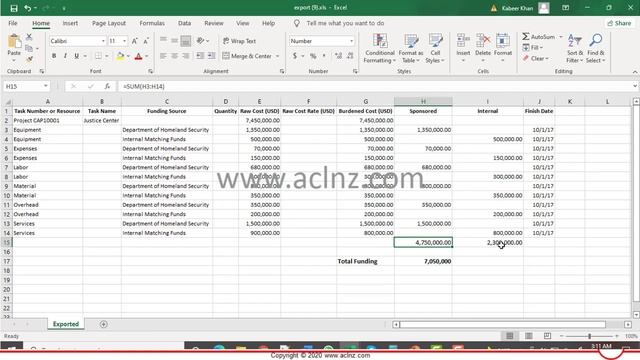Viewport: 640px width, 360px height.
Task: Decrease font size with the small A icon
Action: (146, 41)
